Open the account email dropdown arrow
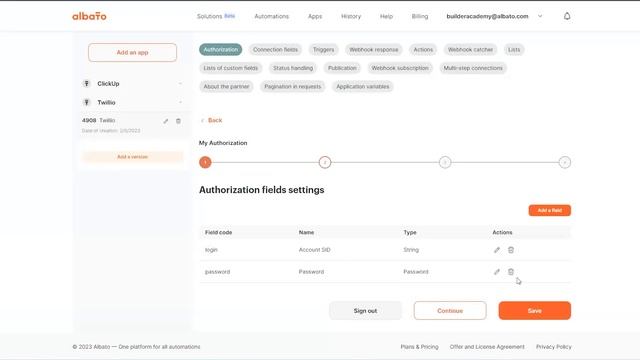 point(540,16)
